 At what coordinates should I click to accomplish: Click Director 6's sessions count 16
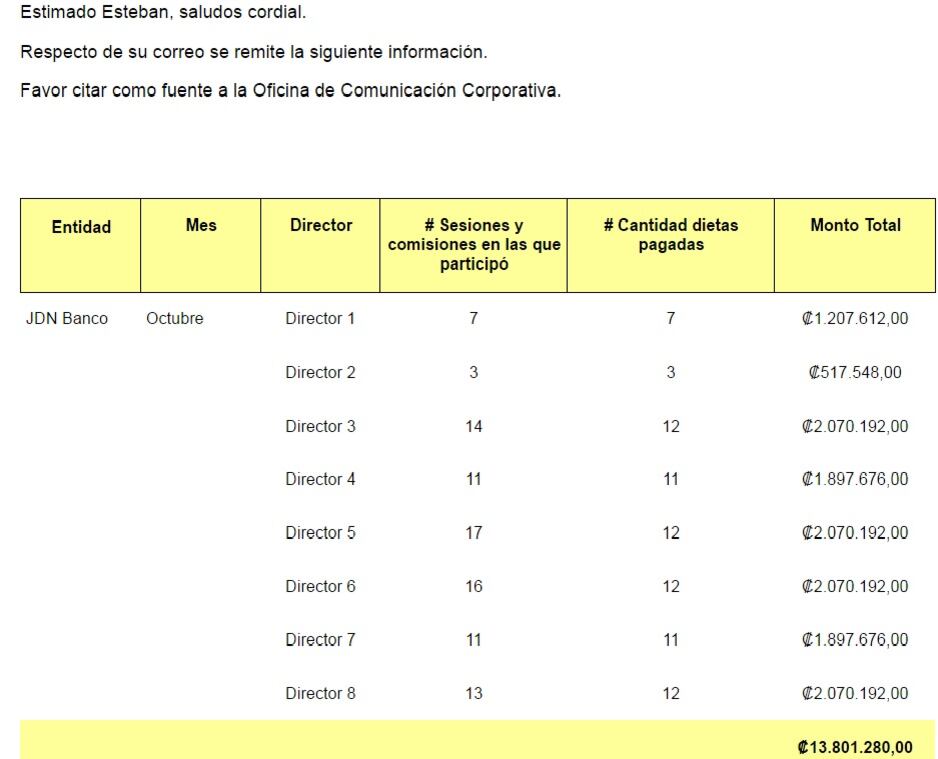(x=474, y=587)
